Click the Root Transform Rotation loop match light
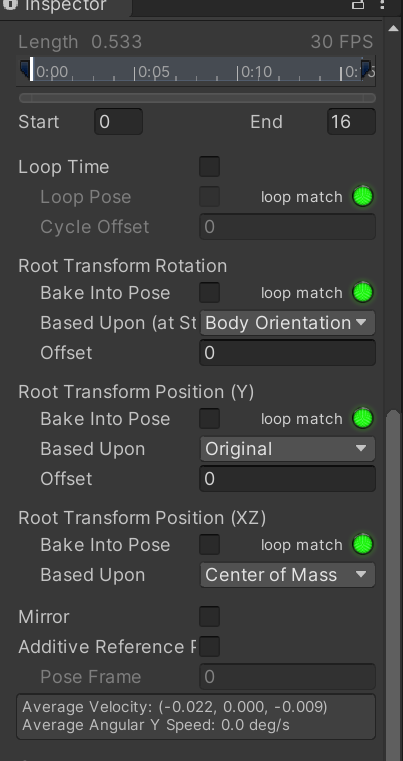The width and height of the screenshot is (403, 761). [x=363, y=293]
